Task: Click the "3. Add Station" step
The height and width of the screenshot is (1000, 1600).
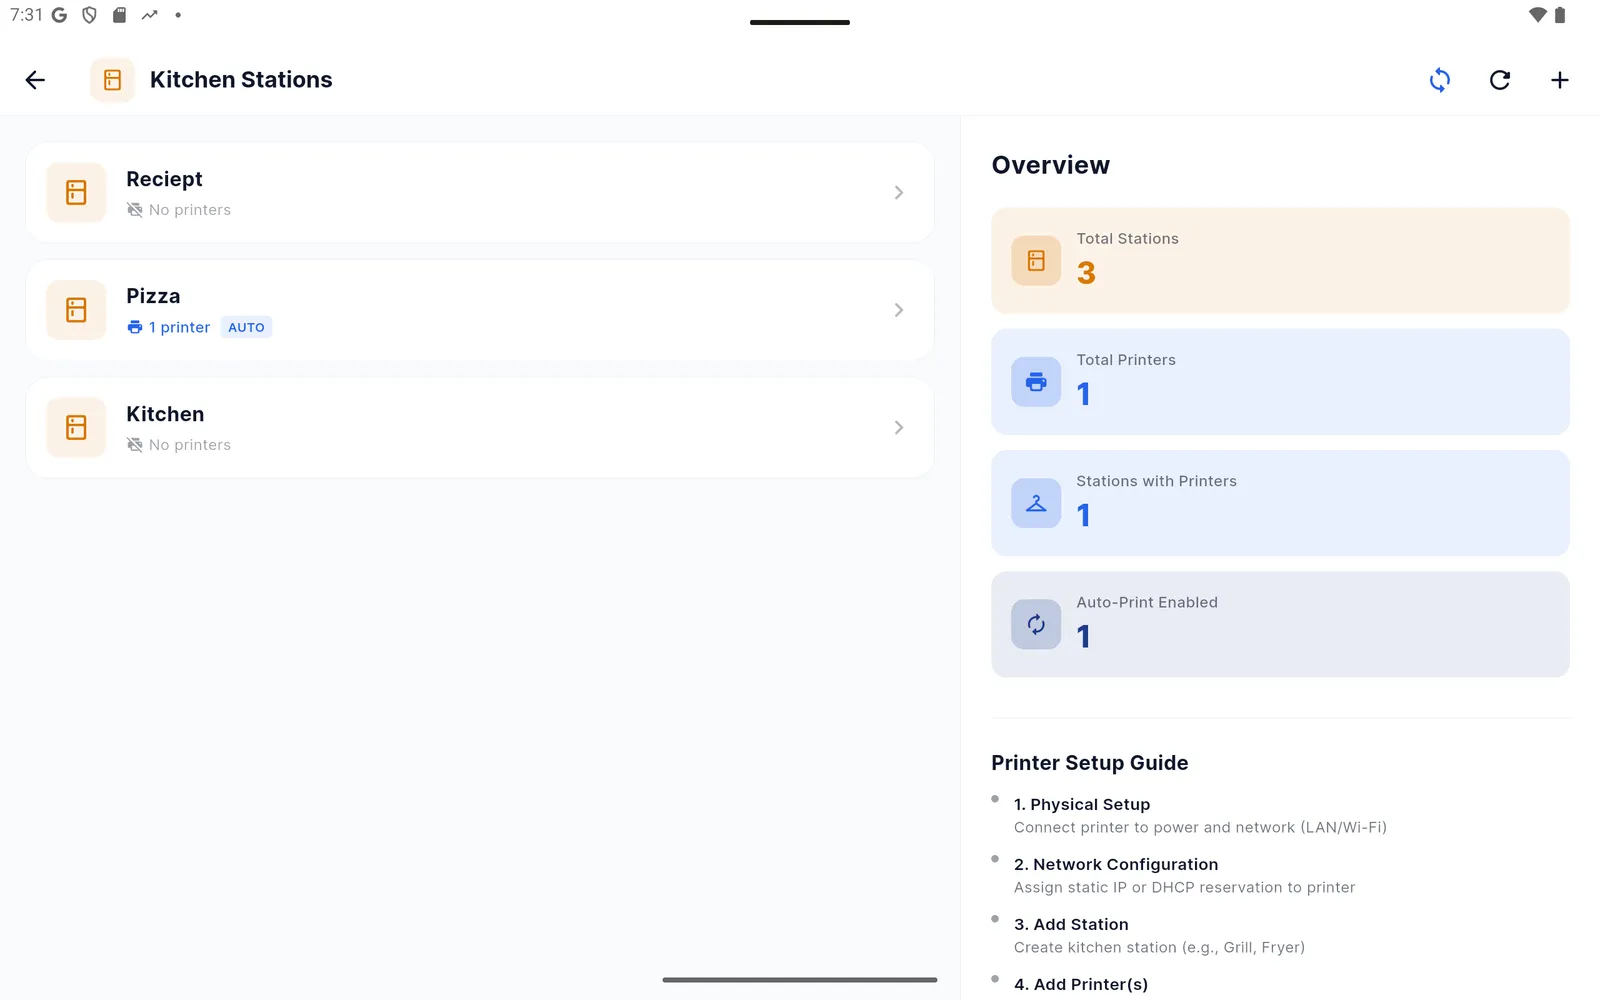Action: [1071, 924]
